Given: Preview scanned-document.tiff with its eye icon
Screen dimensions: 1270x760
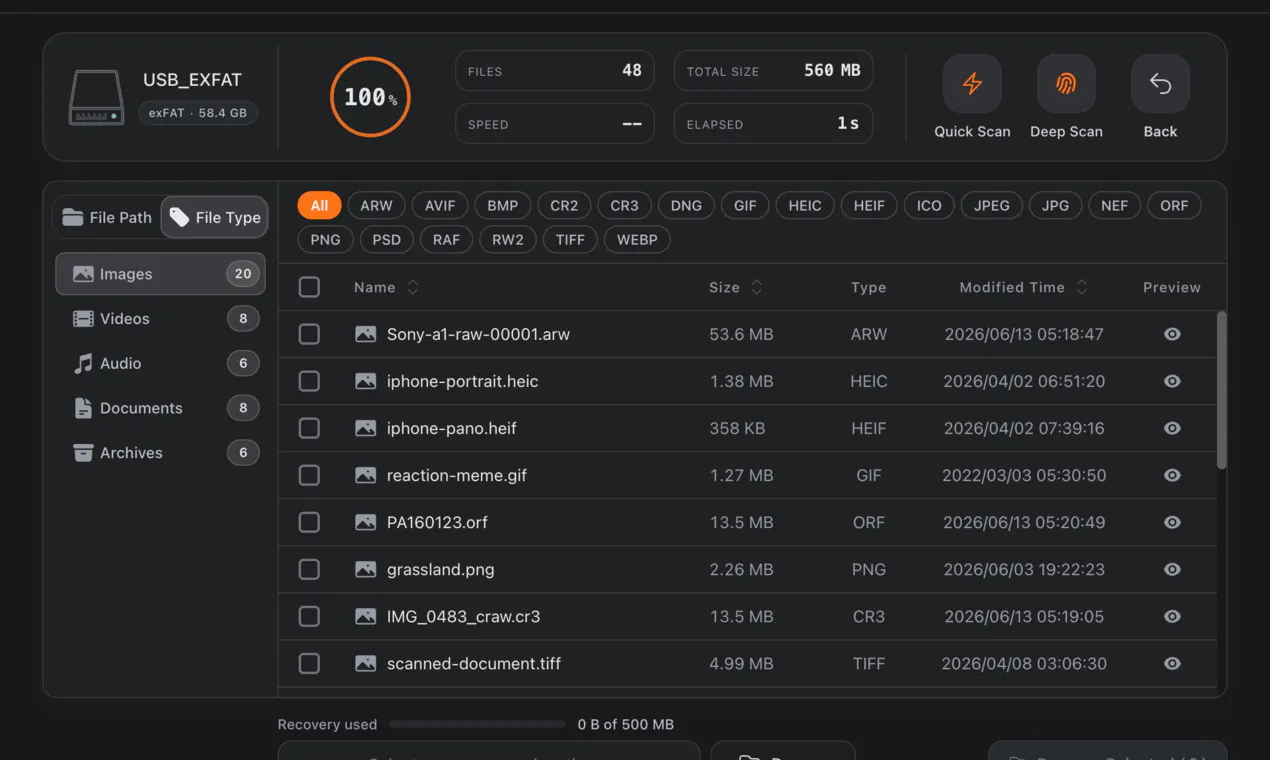Looking at the screenshot, I should [x=1172, y=663].
